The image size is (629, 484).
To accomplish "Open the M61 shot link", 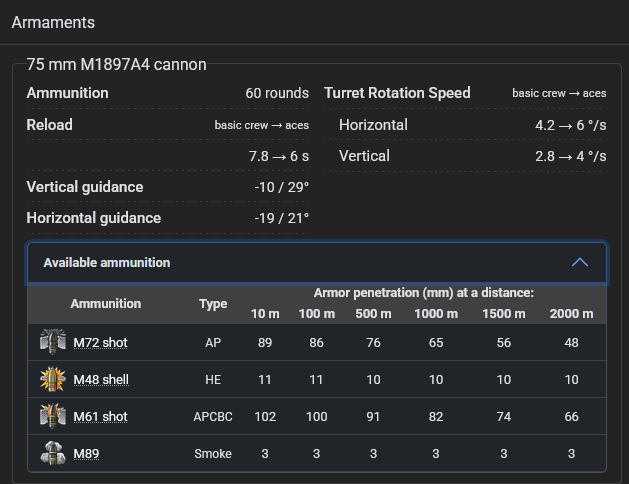I will pos(100,417).
